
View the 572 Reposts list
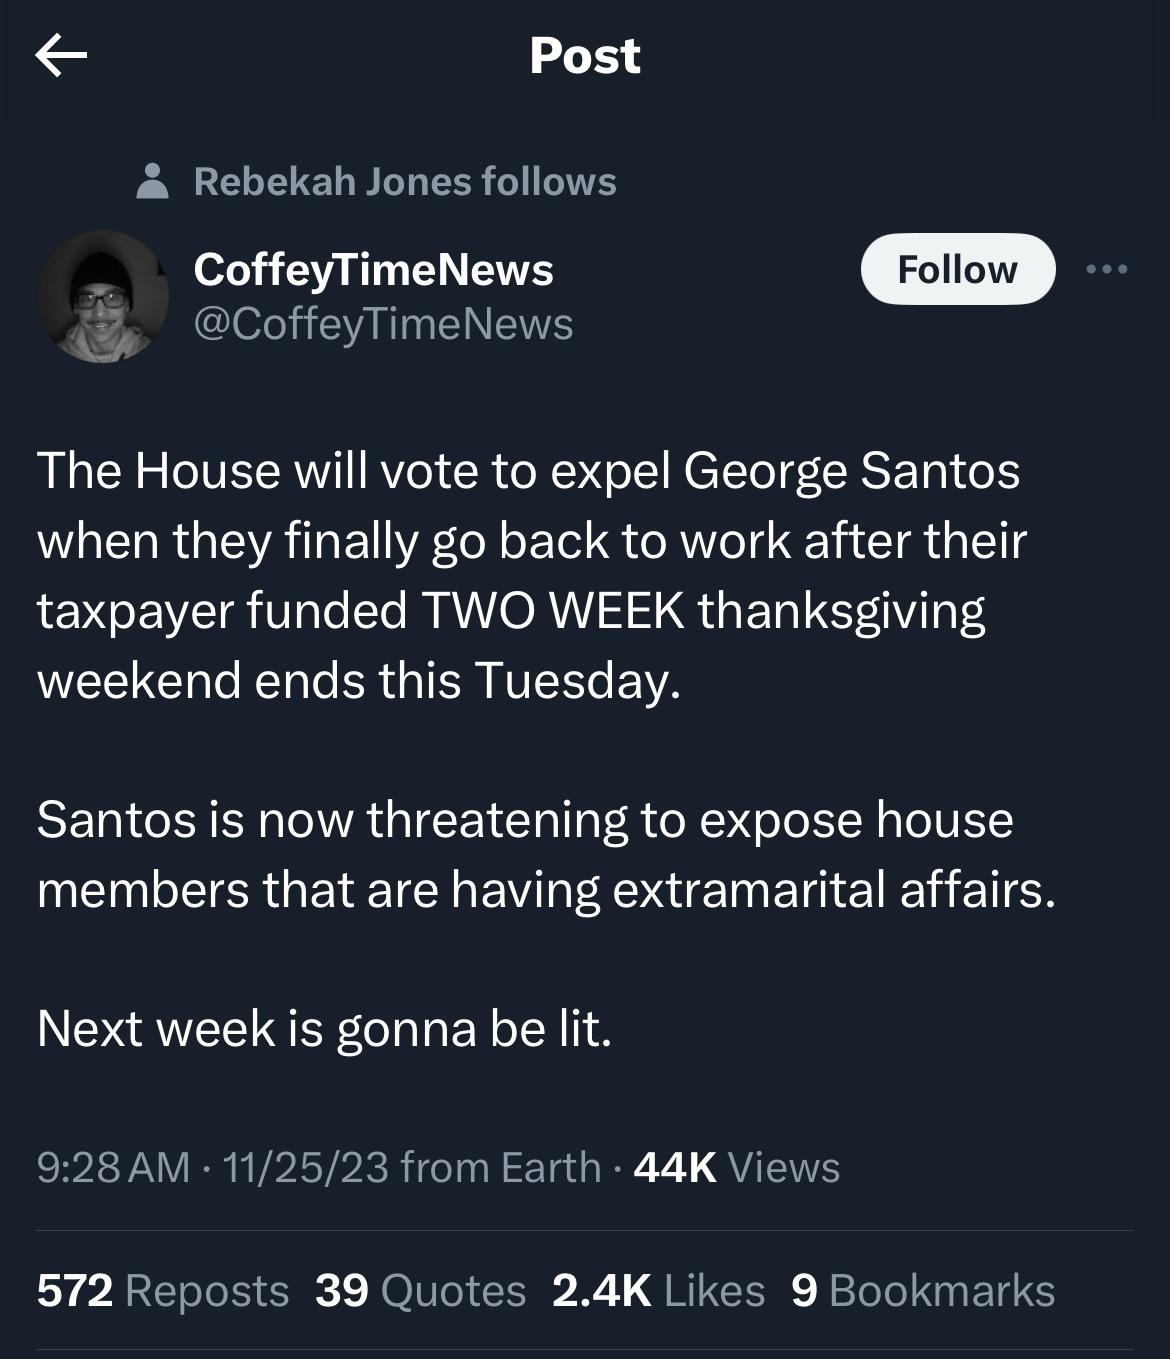[163, 1290]
